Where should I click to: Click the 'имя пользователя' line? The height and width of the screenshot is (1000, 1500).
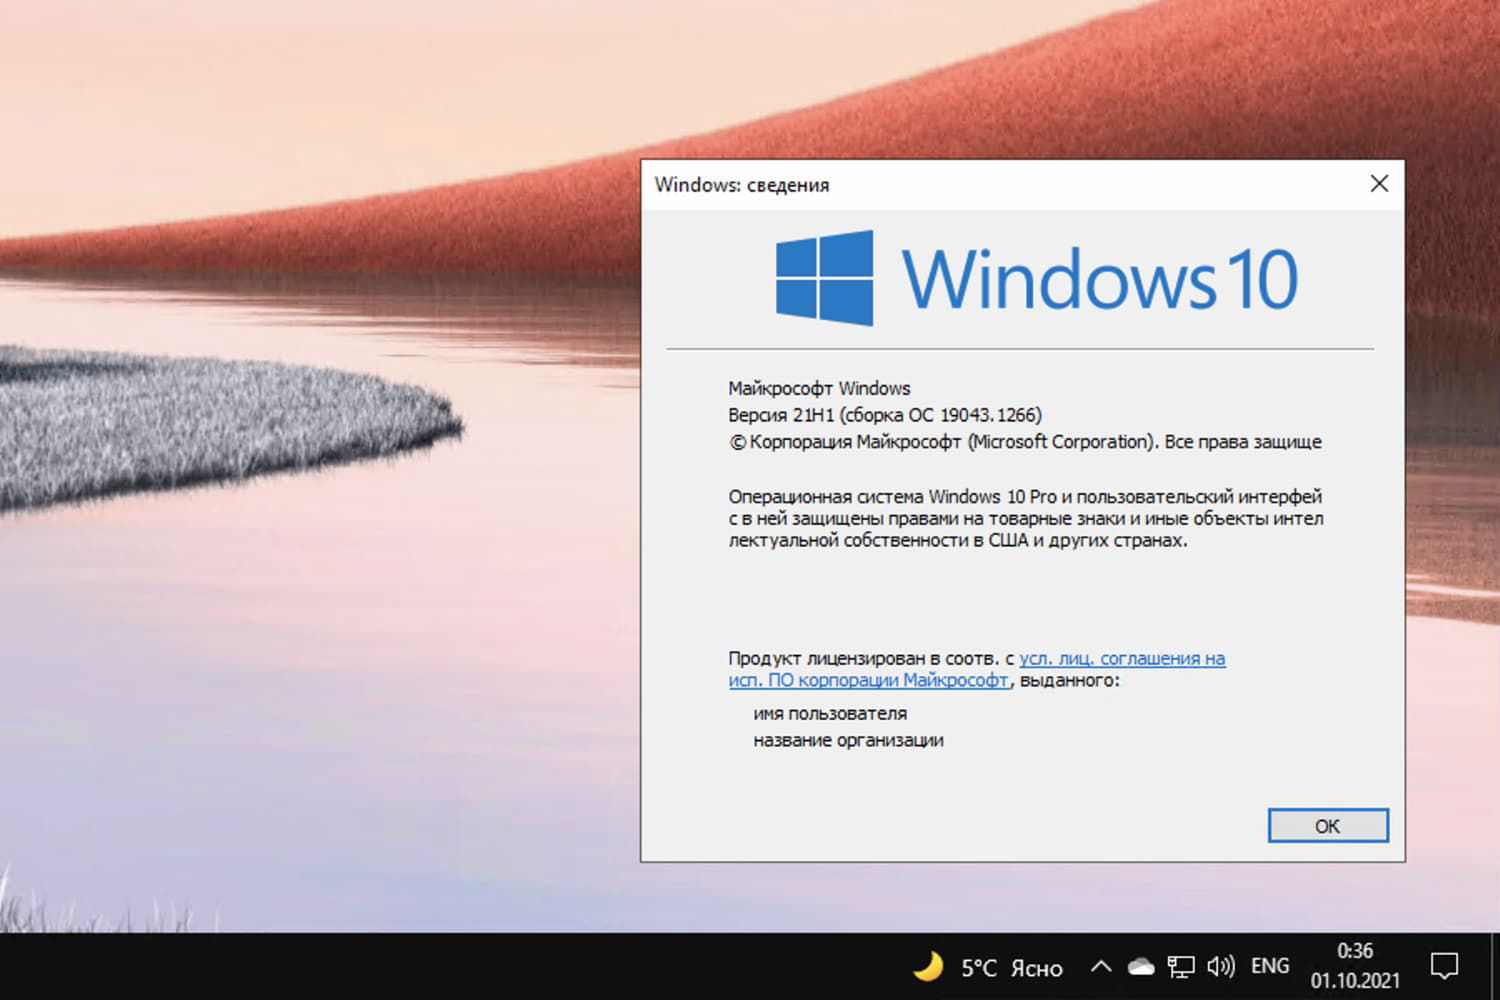tap(830, 713)
